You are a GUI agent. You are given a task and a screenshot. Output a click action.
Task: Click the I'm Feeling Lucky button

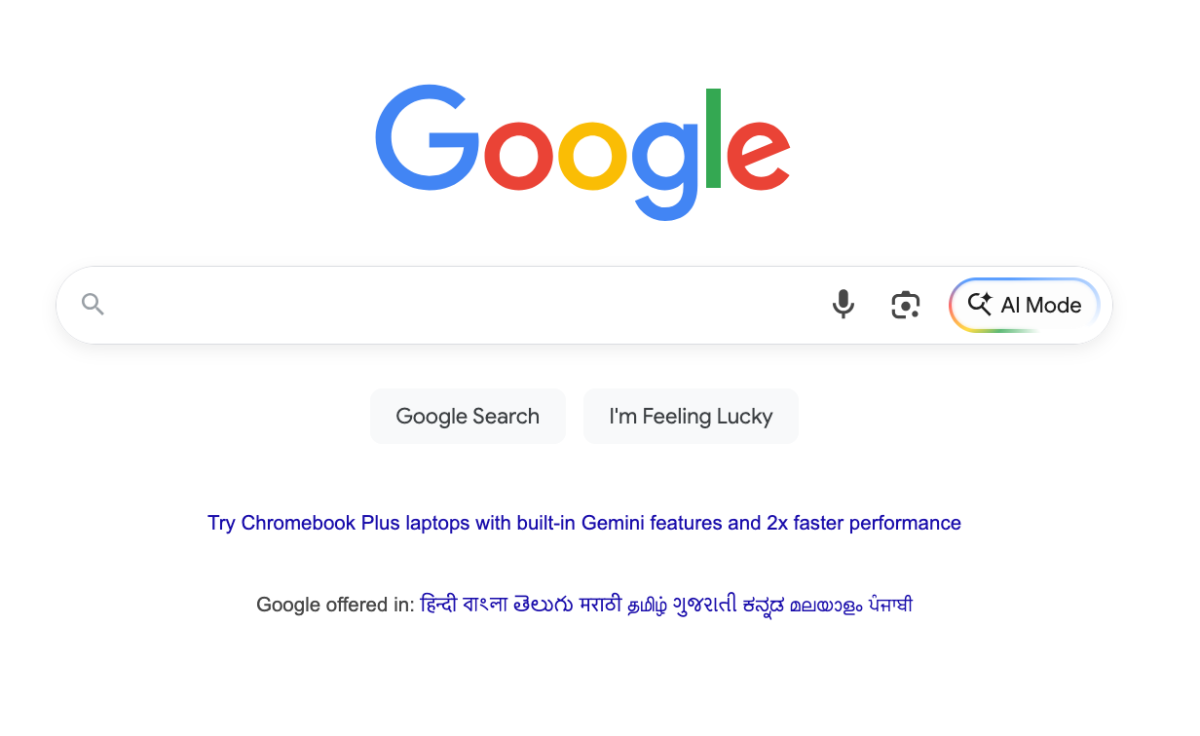tap(690, 416)
